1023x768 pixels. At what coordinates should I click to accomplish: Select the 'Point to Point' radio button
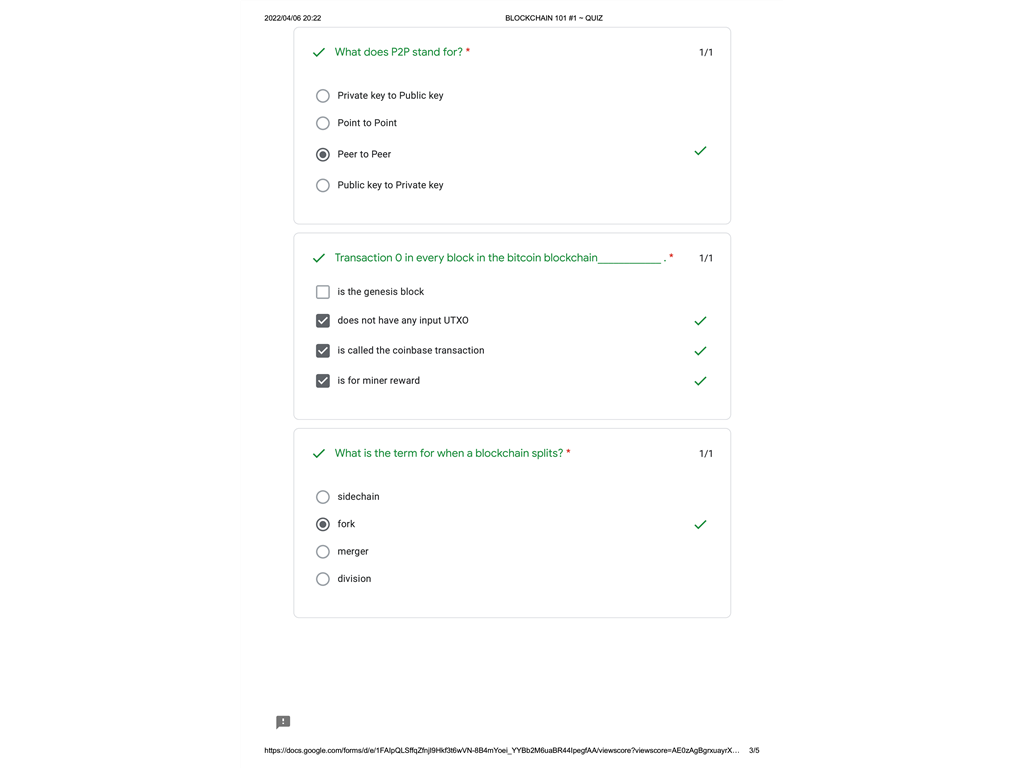pyautogui.click(x=322, y=123)
